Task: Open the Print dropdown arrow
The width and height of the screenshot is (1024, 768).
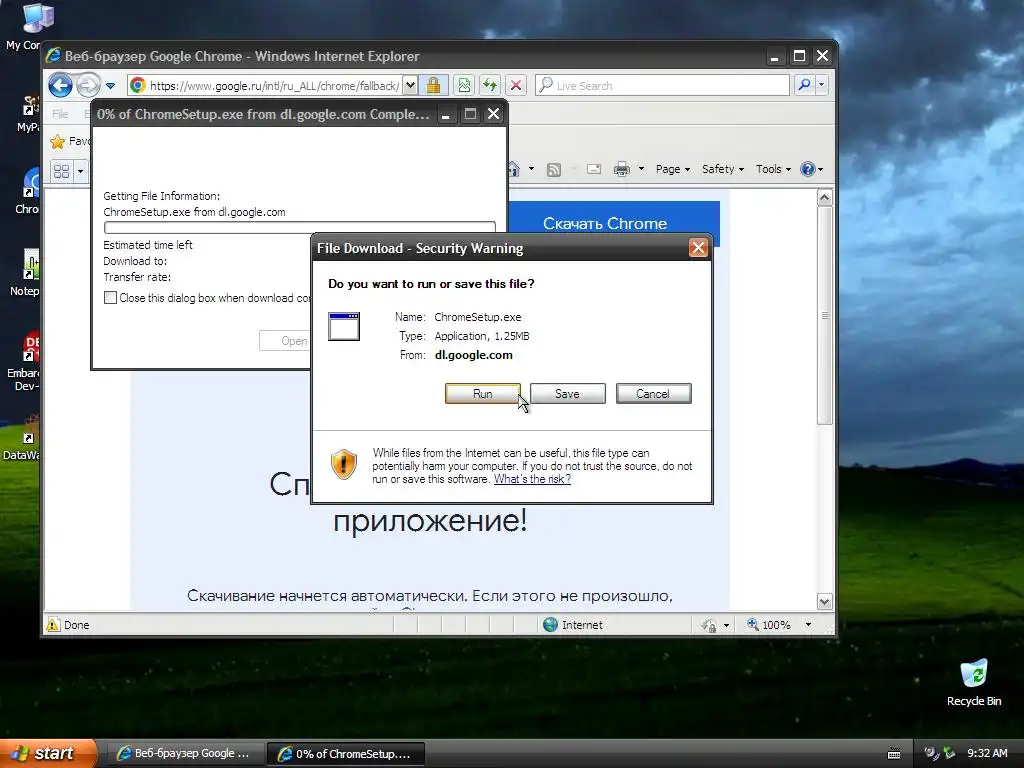Action: 641,169
